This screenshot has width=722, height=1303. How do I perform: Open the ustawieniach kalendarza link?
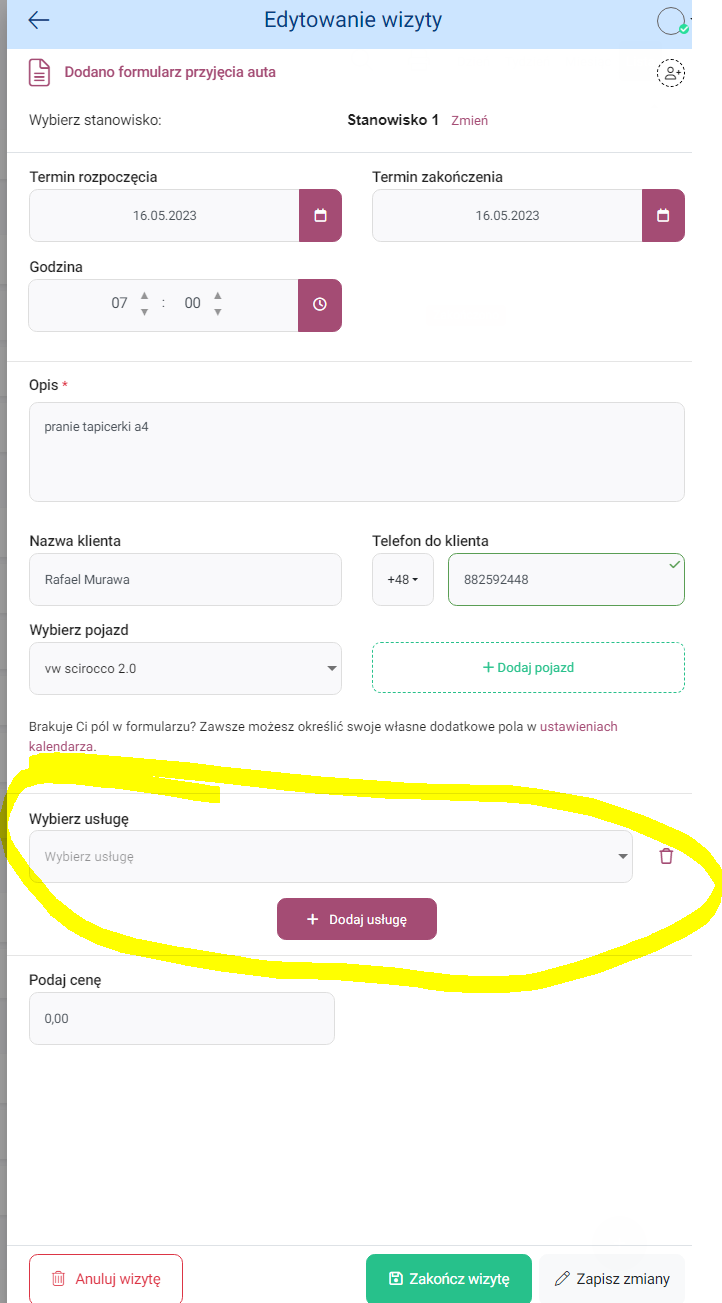tap(323, 736)
